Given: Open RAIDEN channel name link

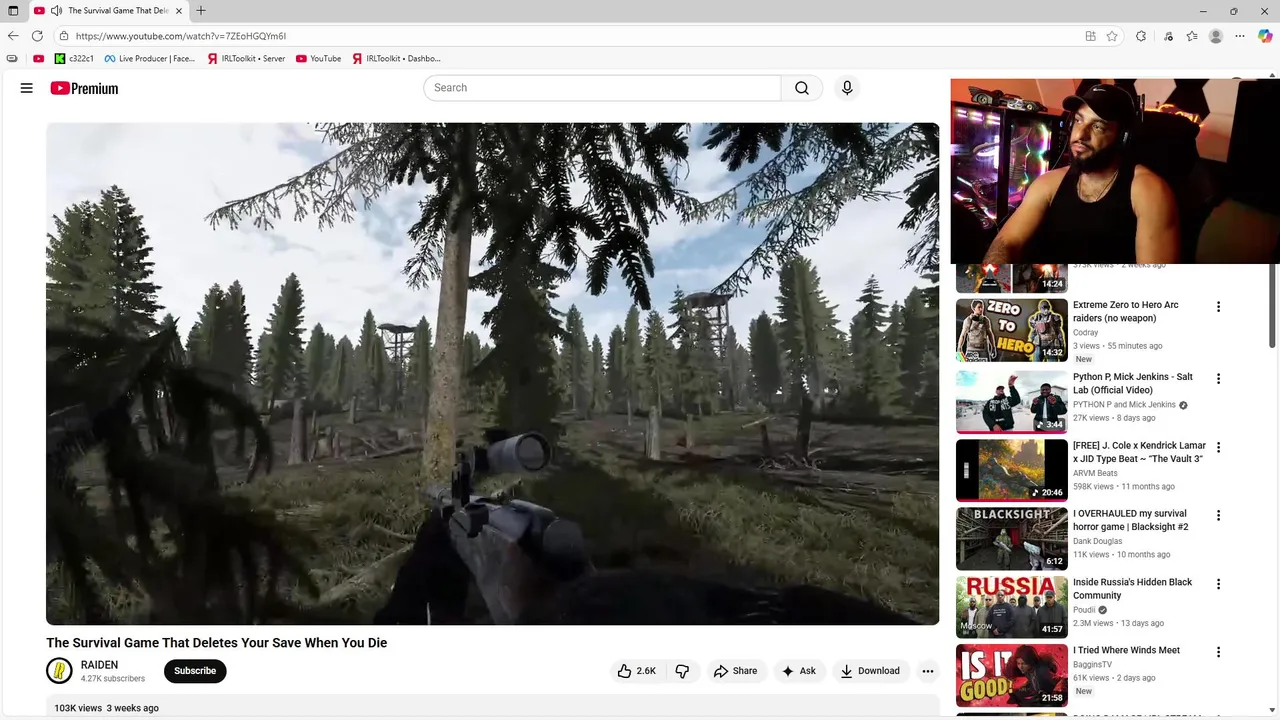Looking at the screenshot, I should (x=99, y=665).
